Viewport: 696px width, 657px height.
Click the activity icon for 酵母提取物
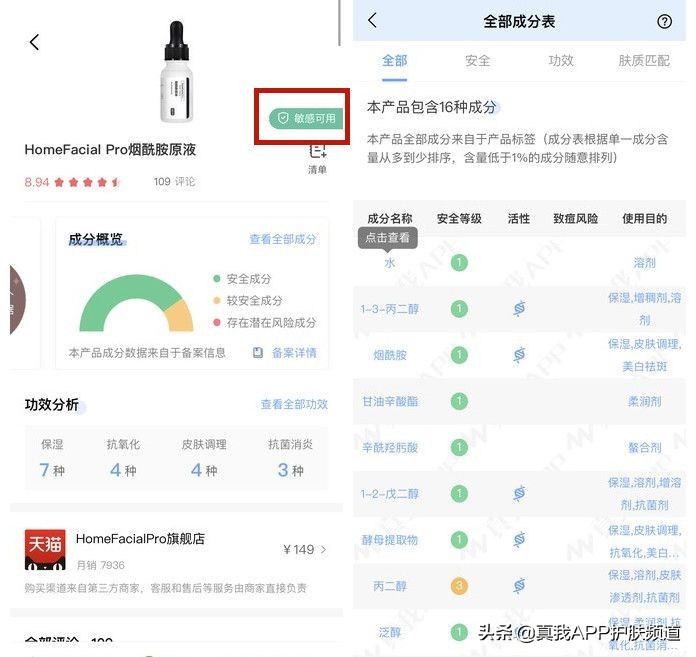tap(519, 539)
